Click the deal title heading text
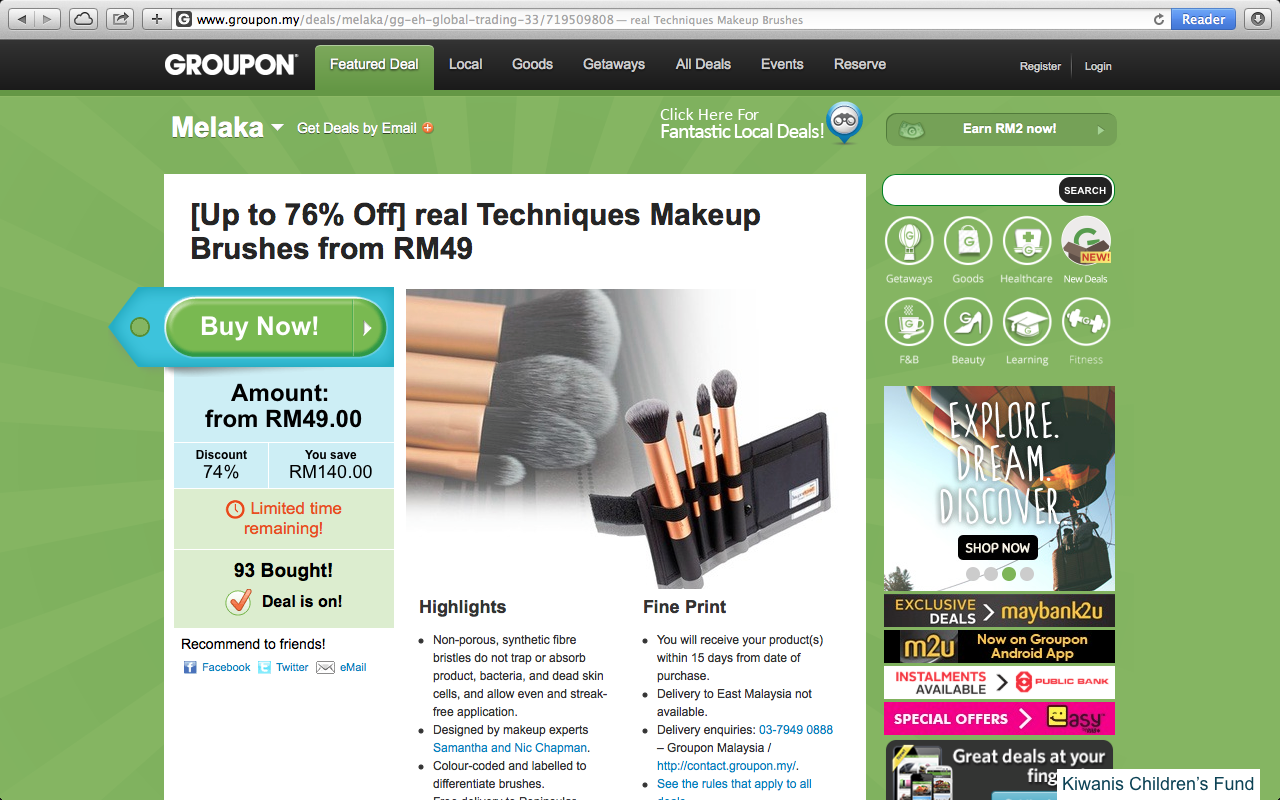 (476, 231)
